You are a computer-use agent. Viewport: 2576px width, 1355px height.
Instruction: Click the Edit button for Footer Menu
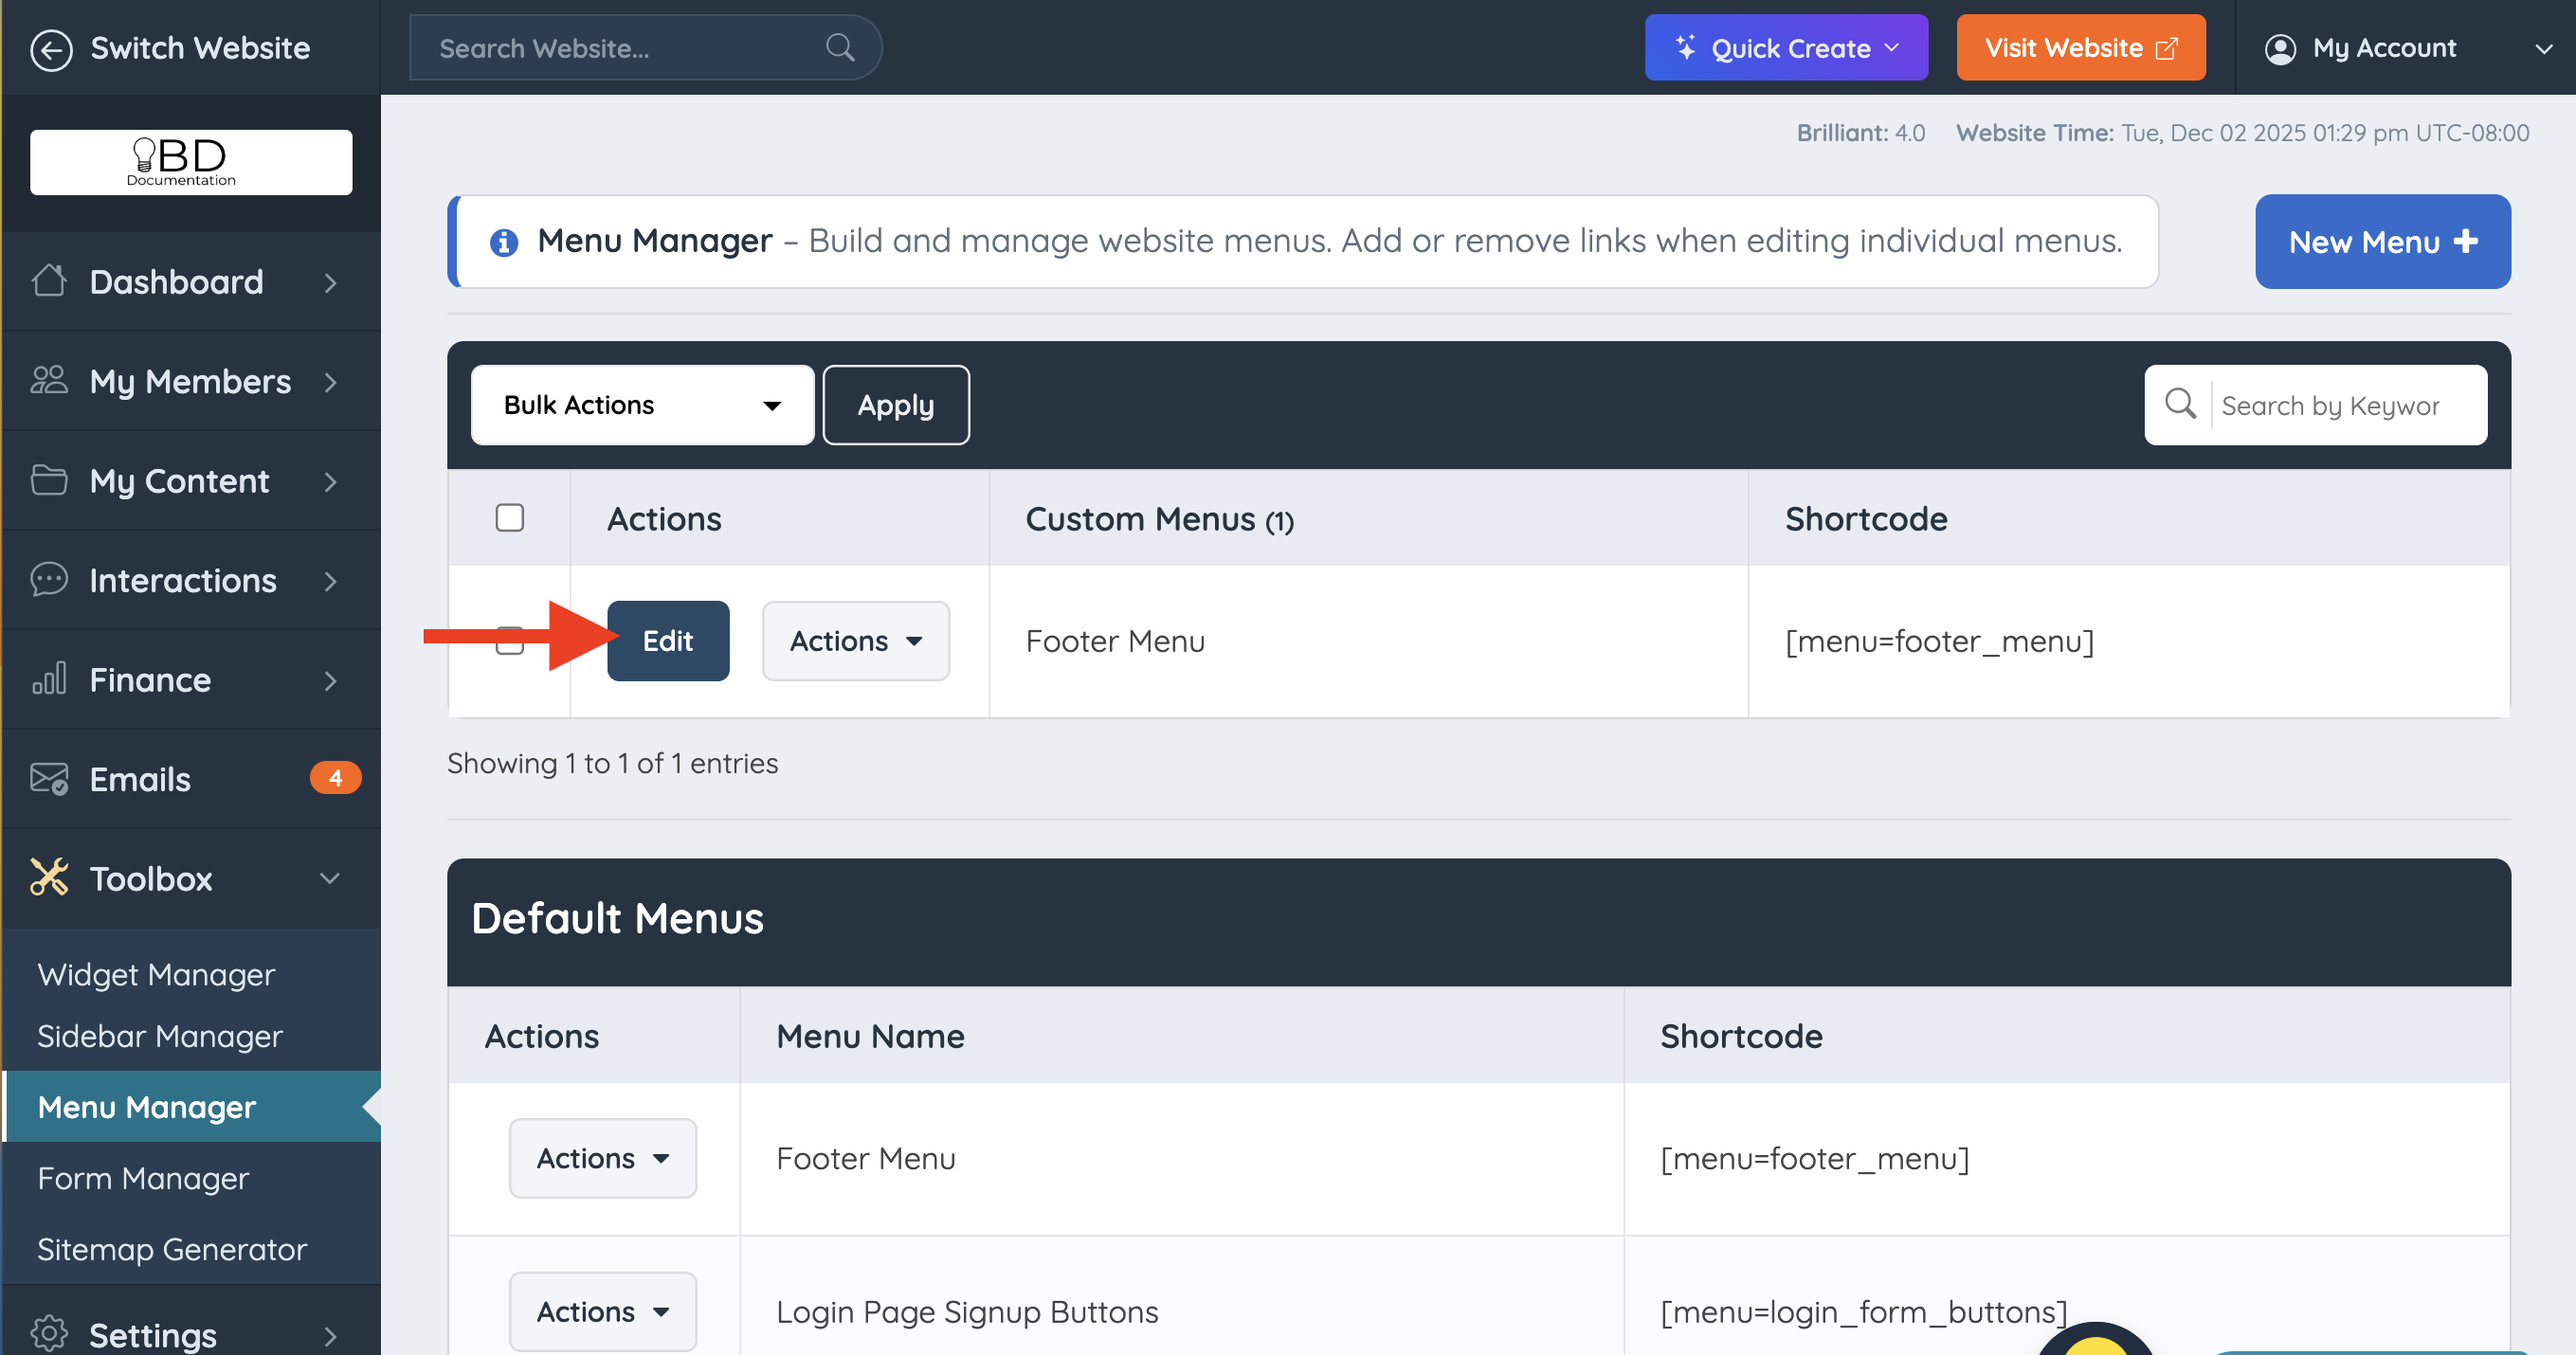[668, 641]
